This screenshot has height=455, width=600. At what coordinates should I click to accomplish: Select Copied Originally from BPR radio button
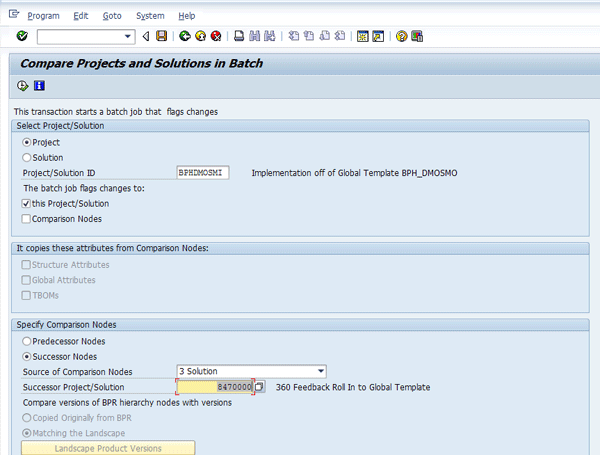click(x=26, y=418)
